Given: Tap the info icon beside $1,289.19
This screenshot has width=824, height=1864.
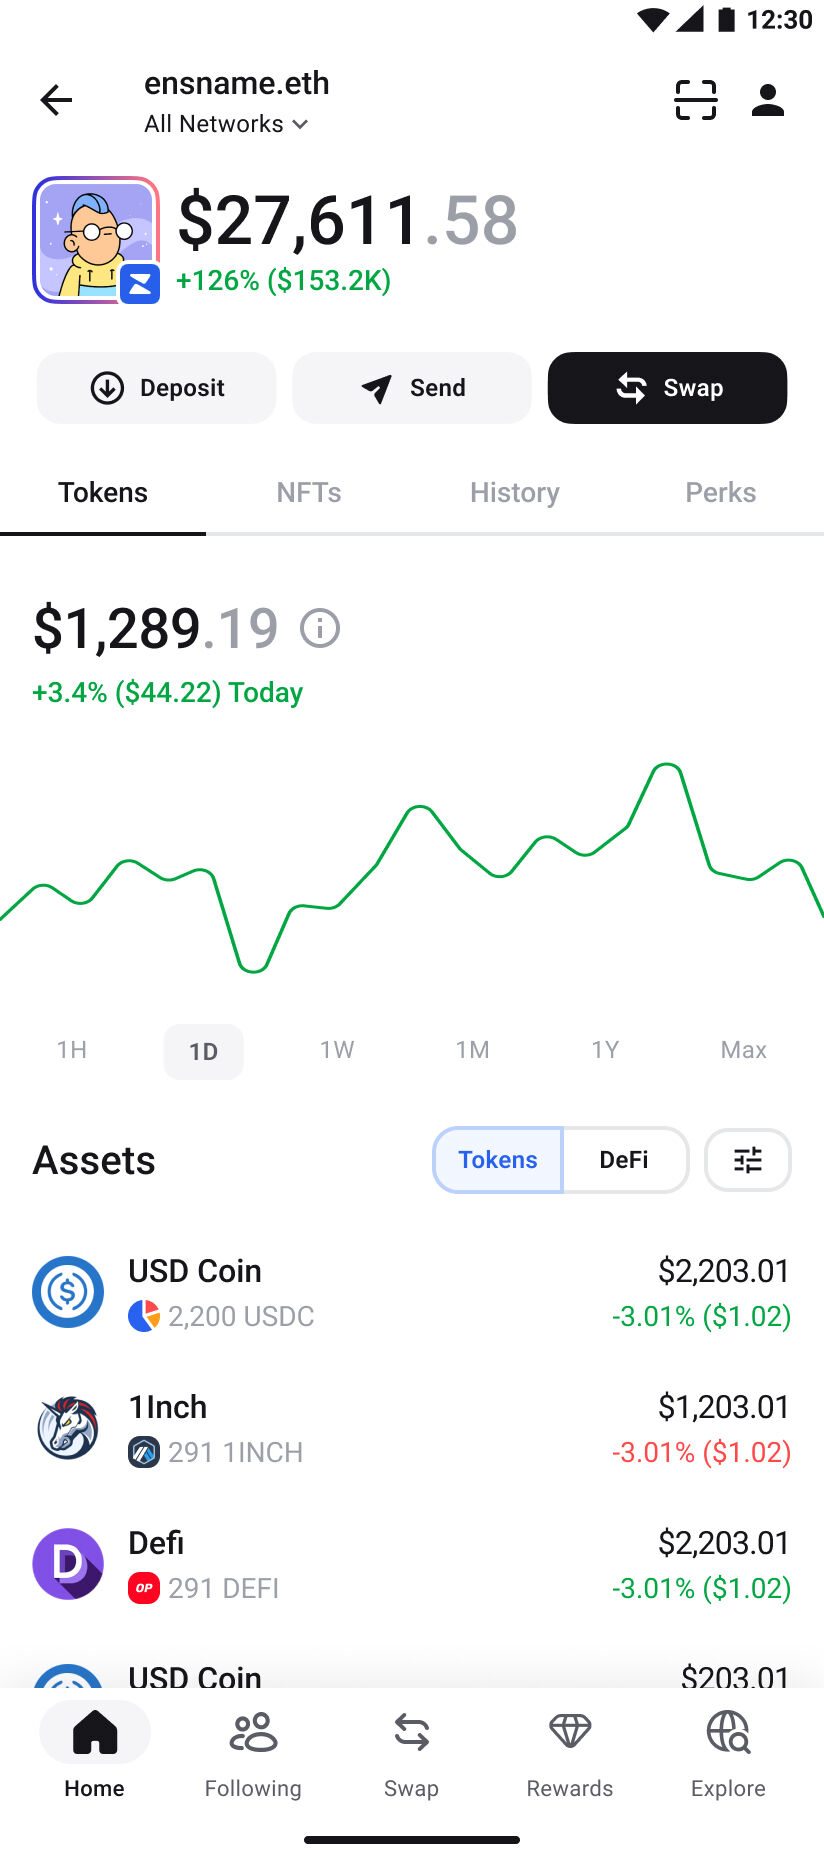Looking at the screenshot, I should click(320, 628).
